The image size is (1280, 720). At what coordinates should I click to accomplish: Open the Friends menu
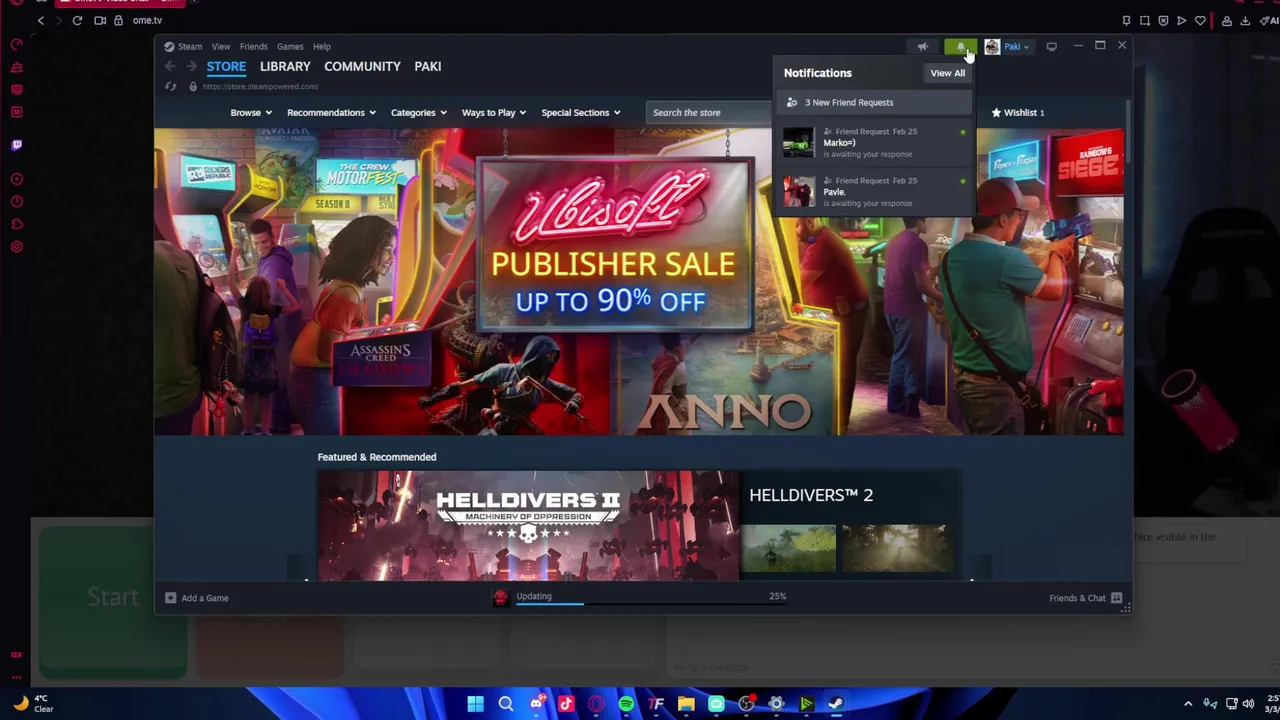(x=253, y=46)
